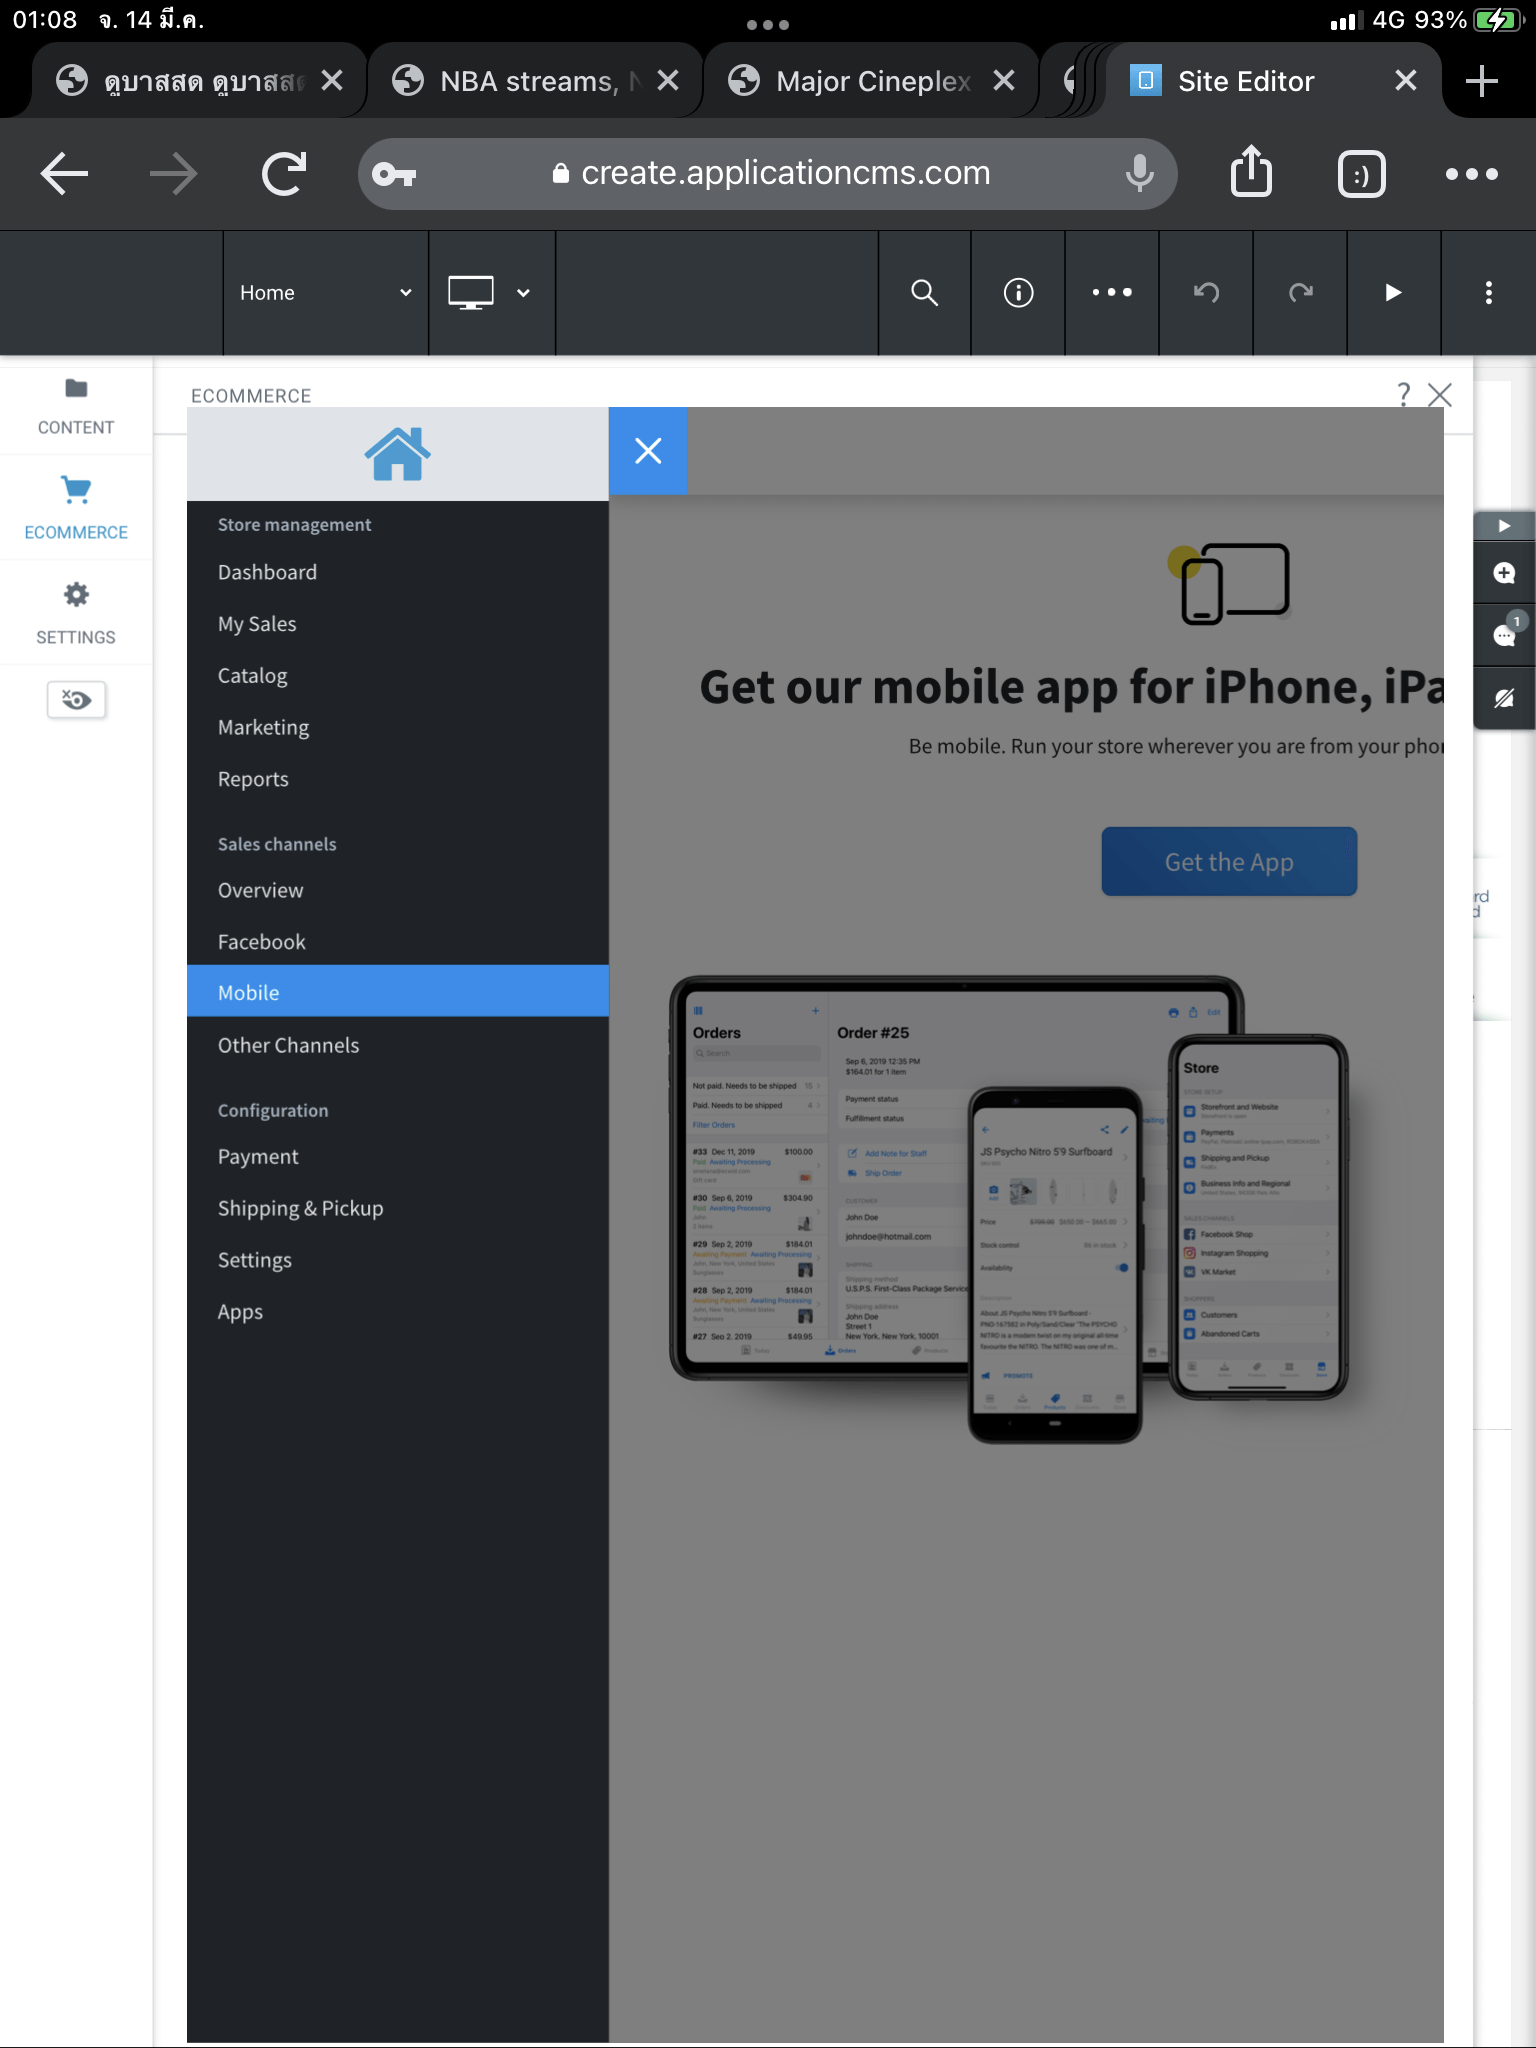
Task: Expand the Home page dropdown
Action: [x=326, y=293]
